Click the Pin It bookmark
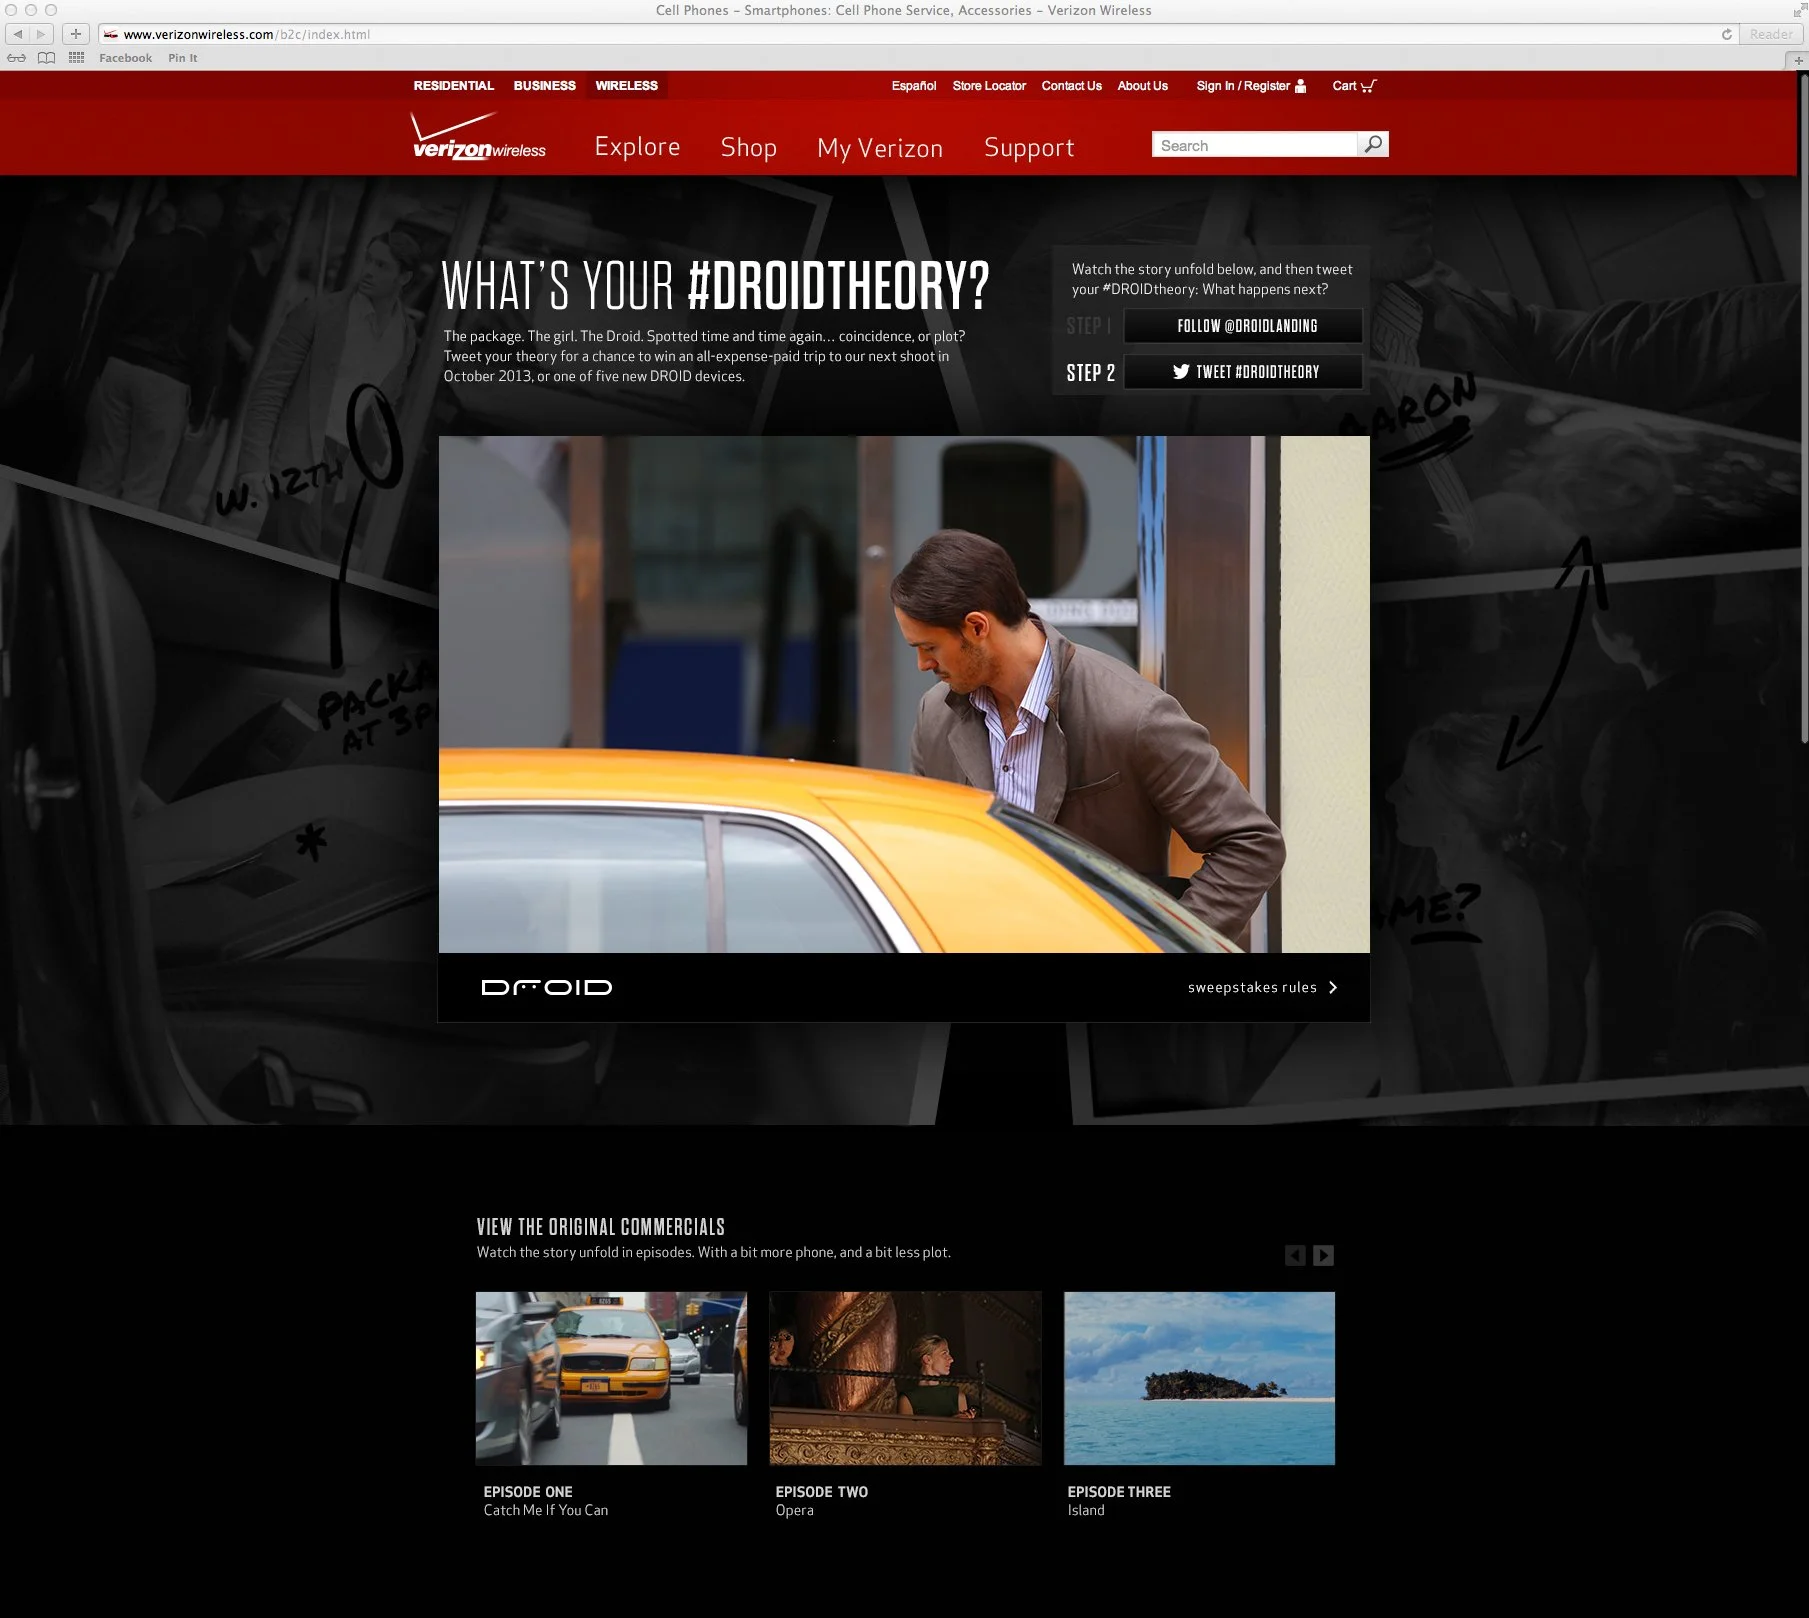This screenshot has height=1618, width=1809. (183, 58)
